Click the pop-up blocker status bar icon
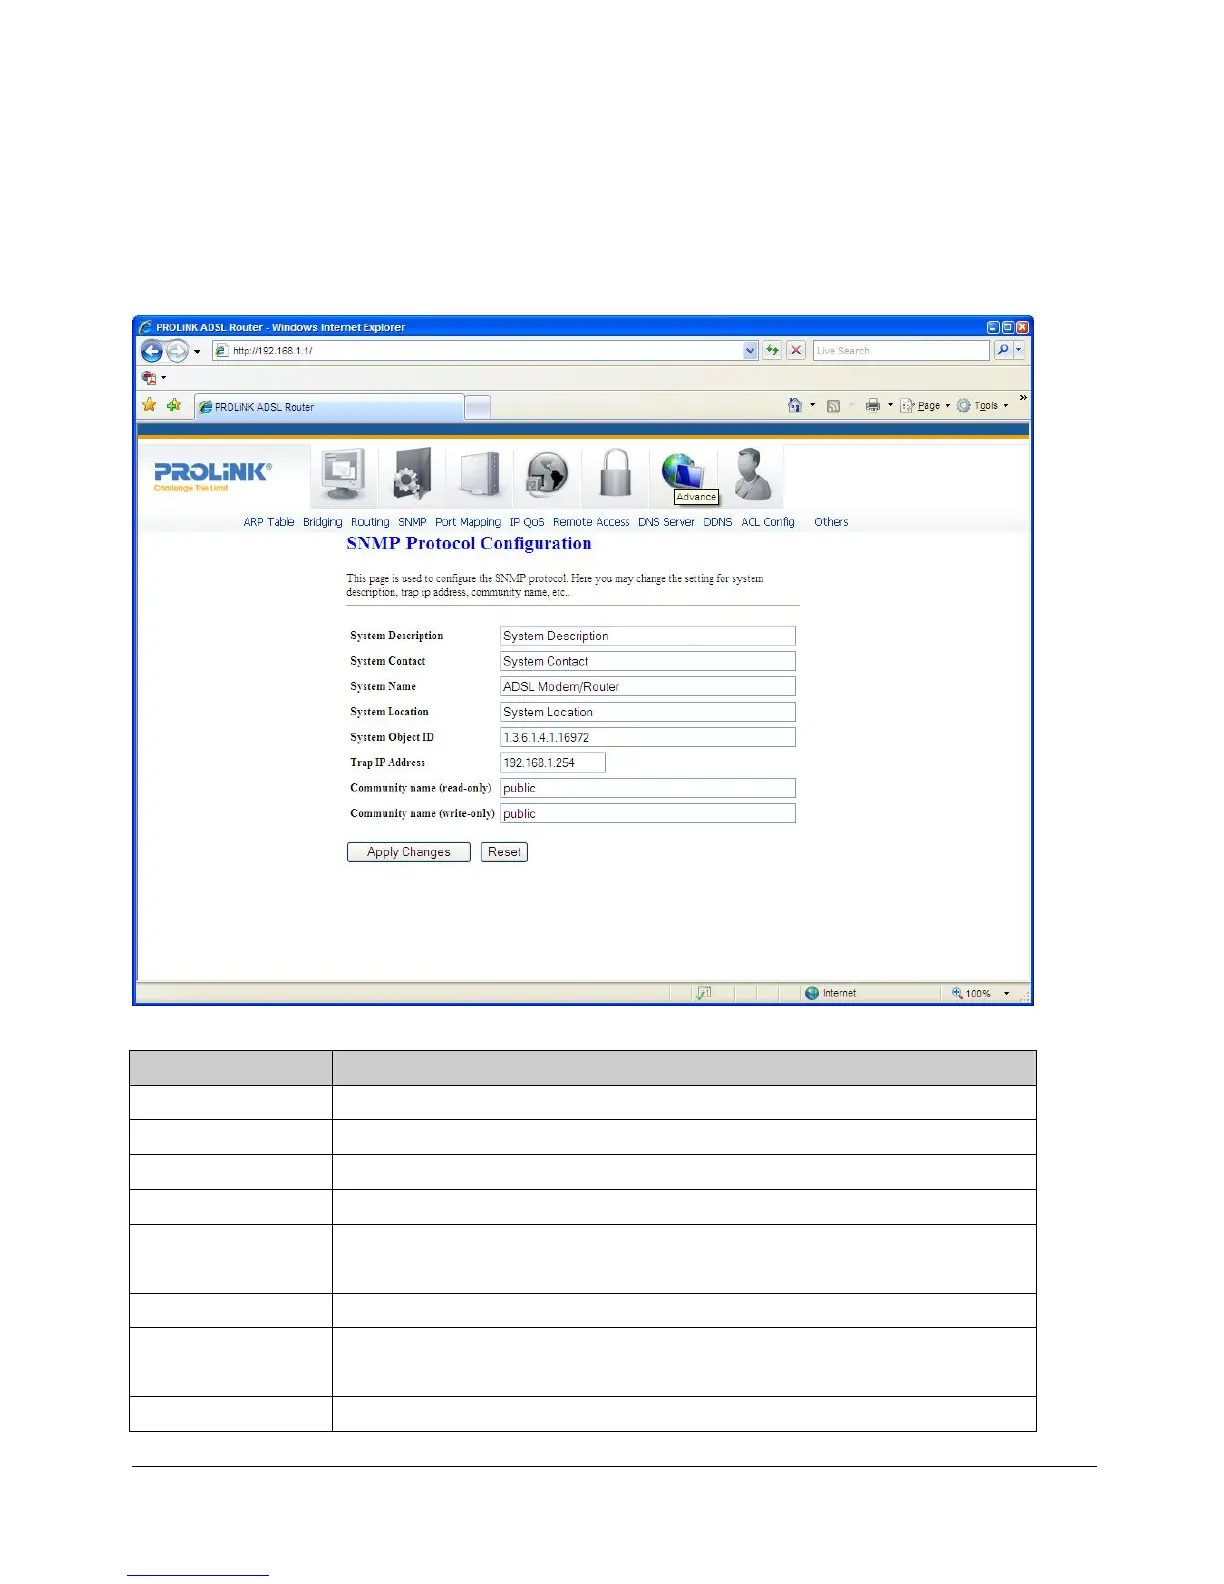The image size is (1224, 1584). (x=703, y=993)
